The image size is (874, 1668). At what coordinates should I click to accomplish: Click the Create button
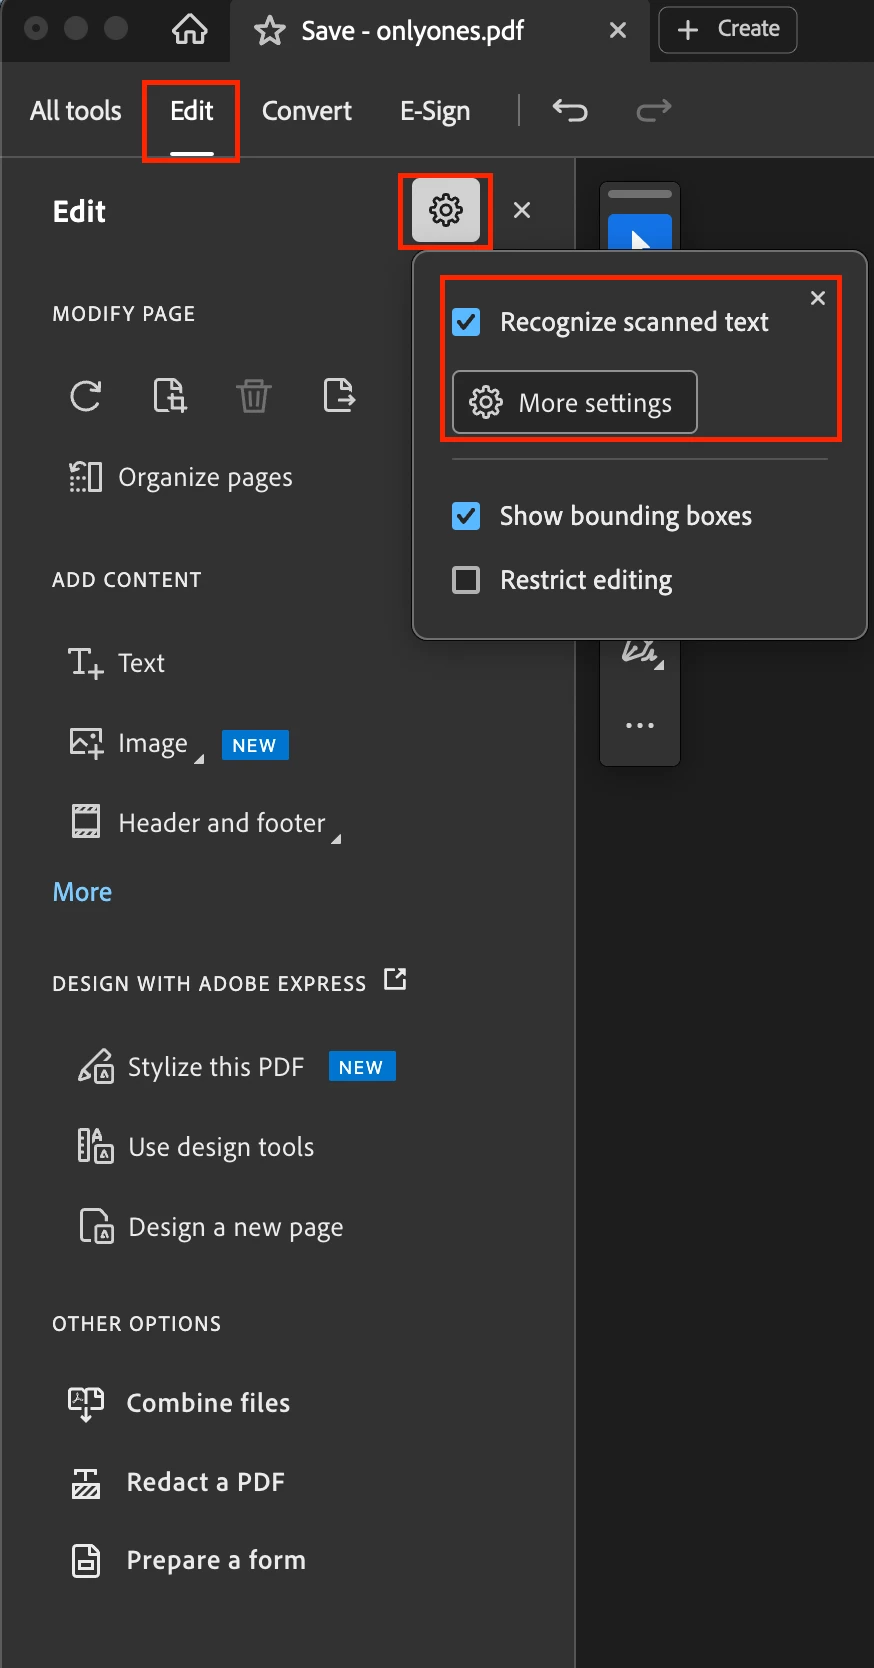(728, 29)
